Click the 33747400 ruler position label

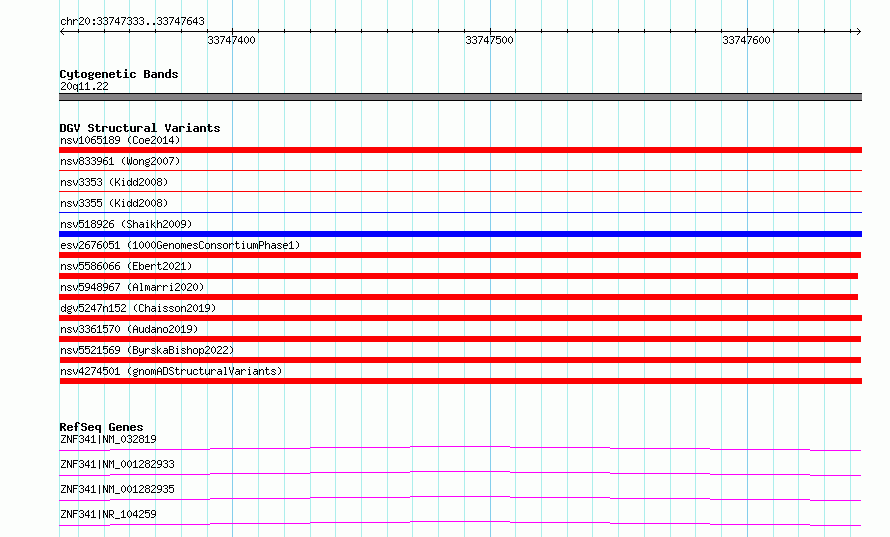tap(232, 40)
